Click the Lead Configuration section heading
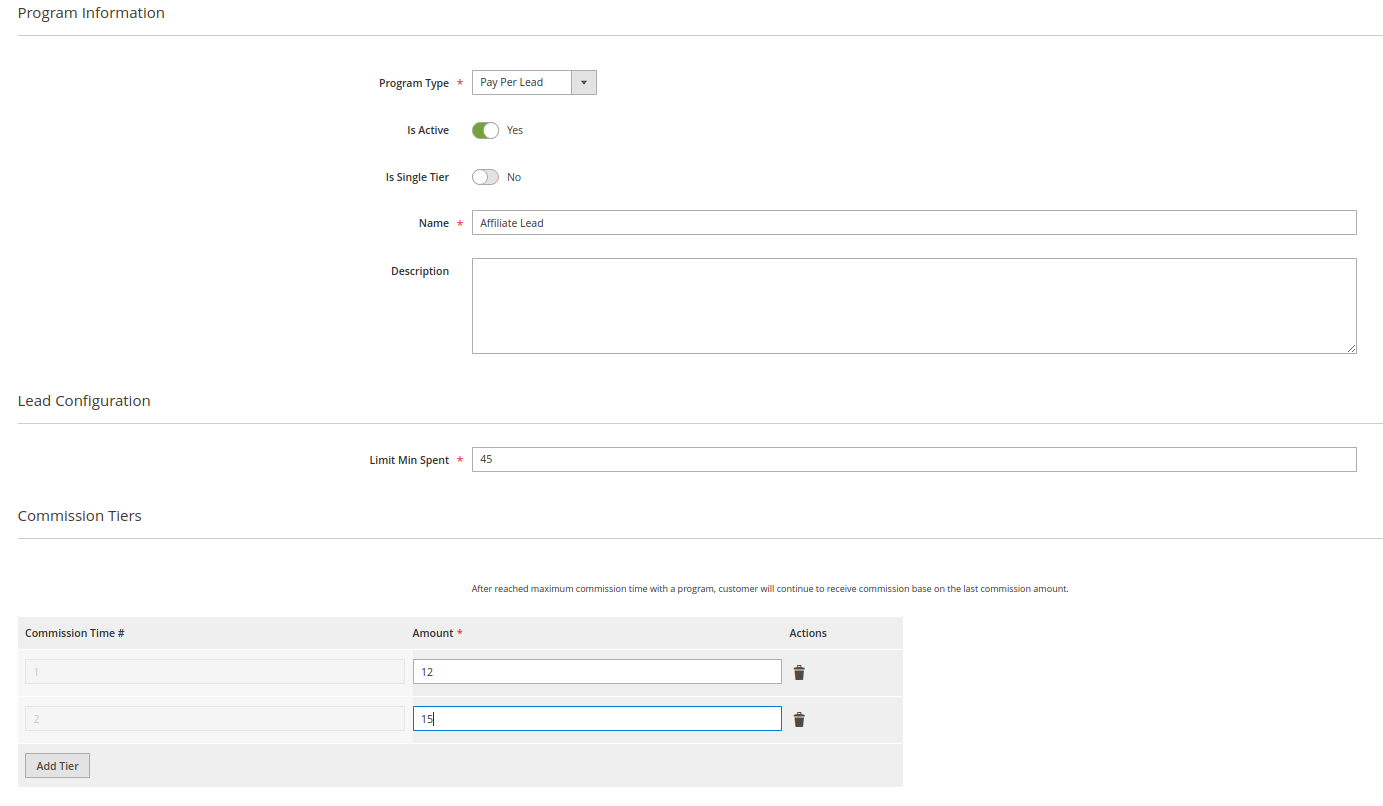This screenshot has height=806, width=1383. tap(84, 401)
